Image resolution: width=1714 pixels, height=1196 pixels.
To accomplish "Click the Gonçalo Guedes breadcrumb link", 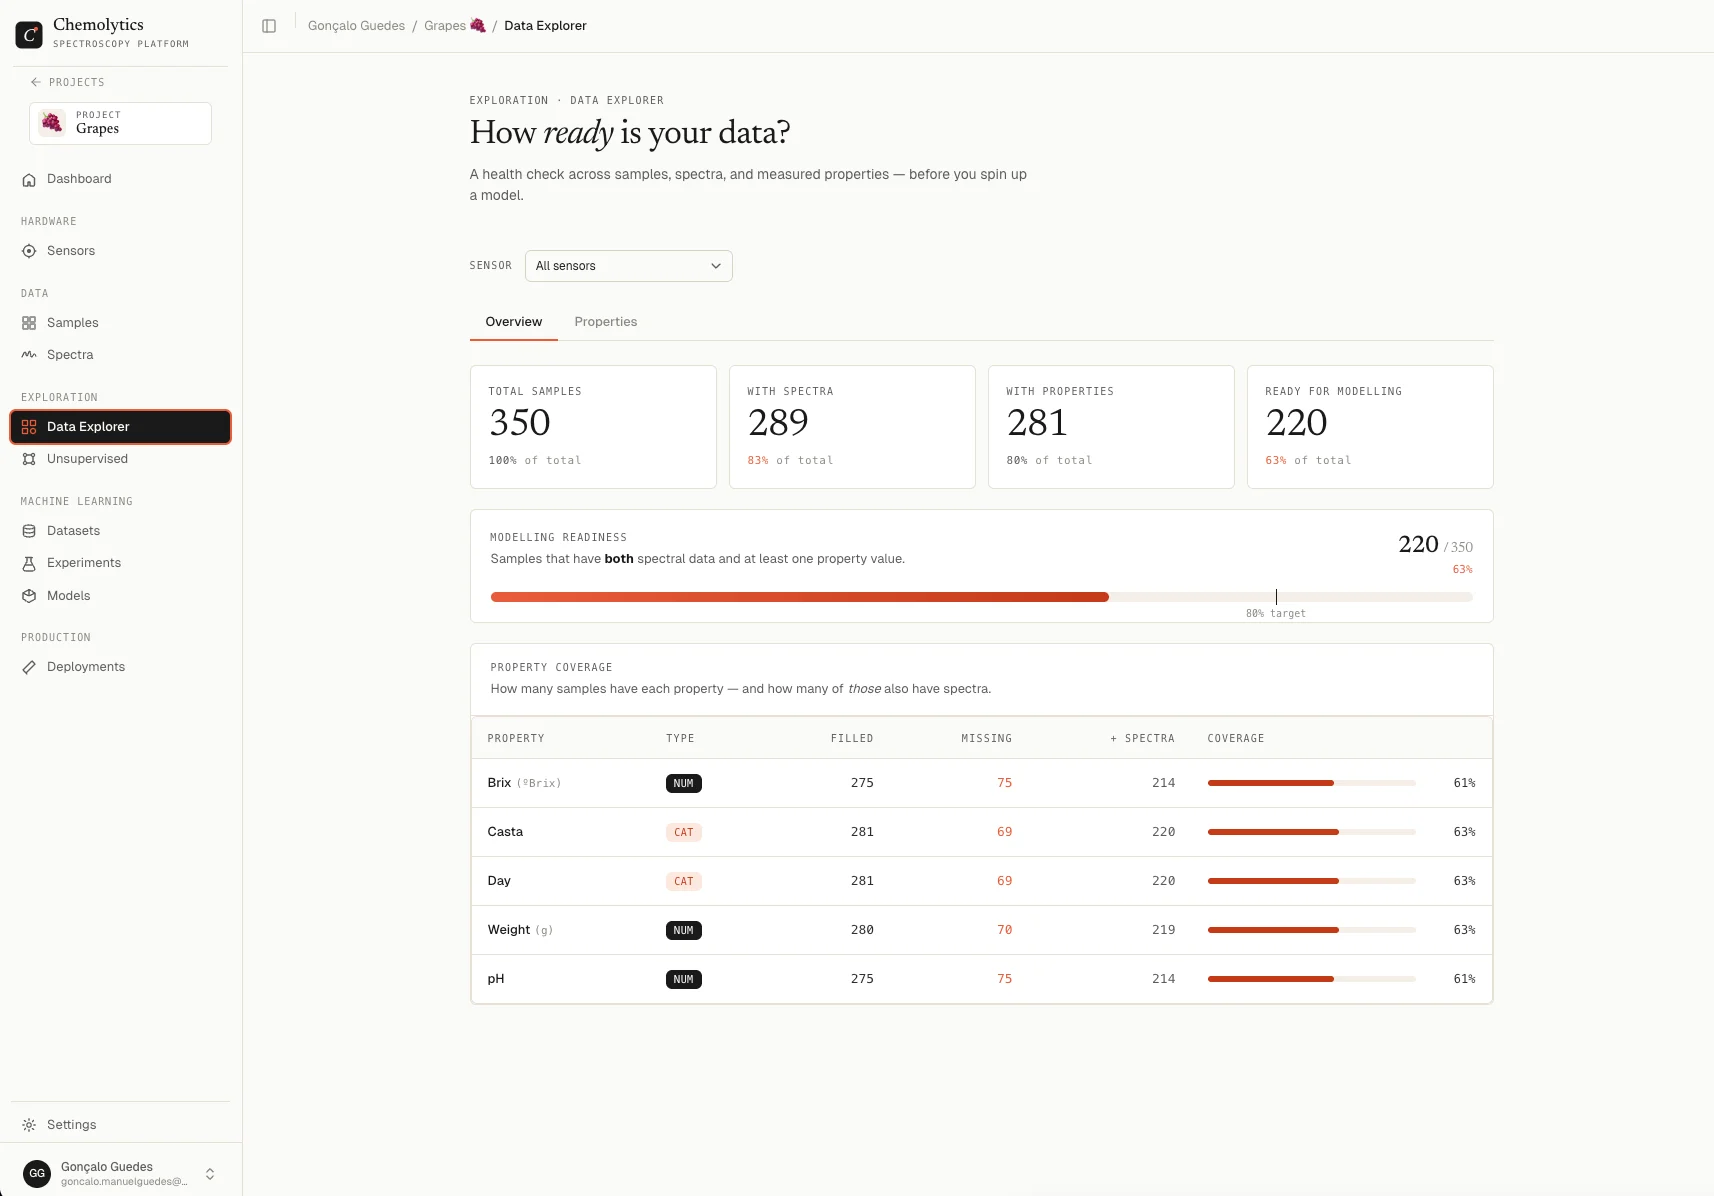I will tap(356, 26).
